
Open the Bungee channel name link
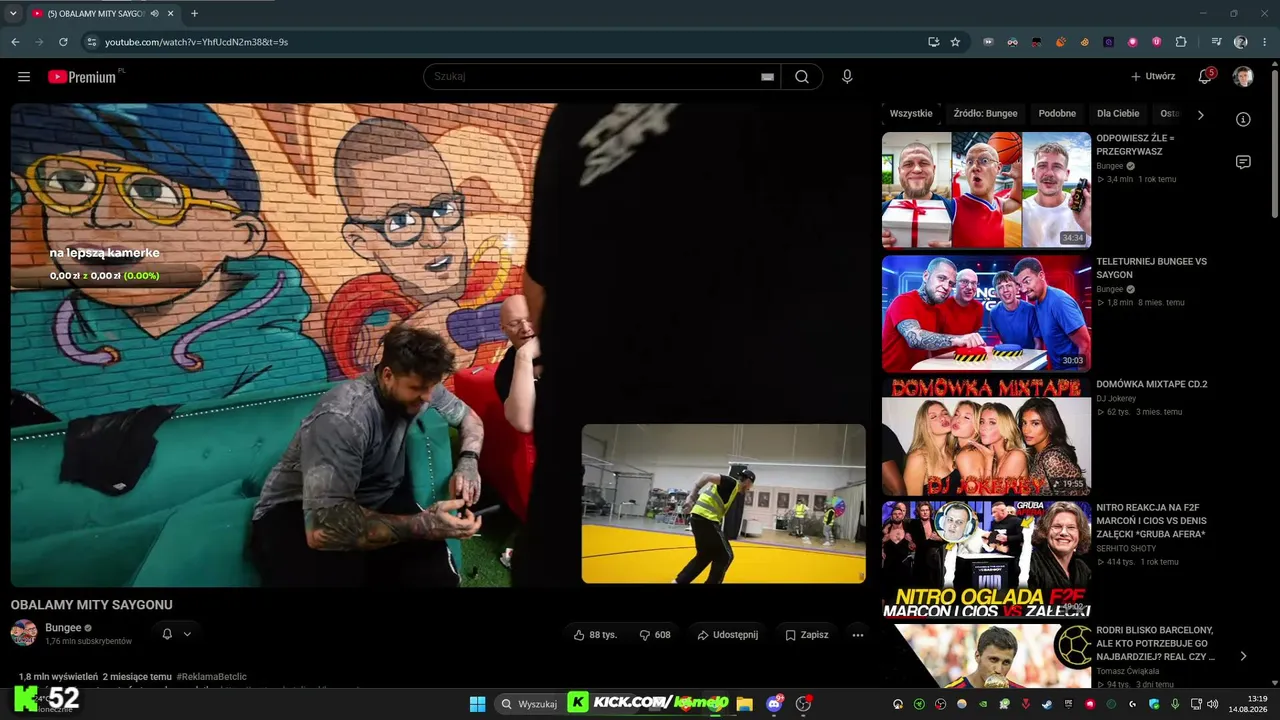point(63,628)
